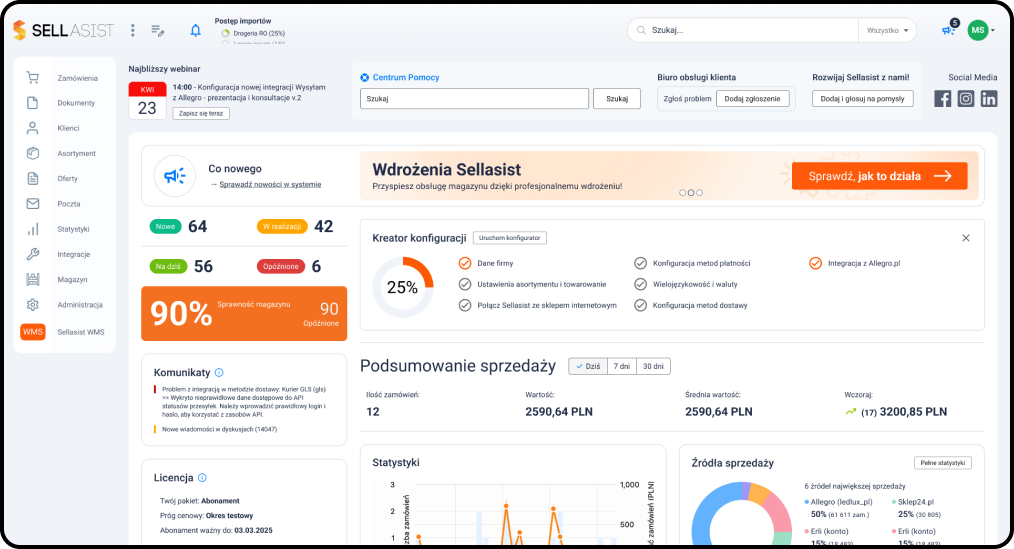Click the Asortyment box icon

(x=32, y=153)
